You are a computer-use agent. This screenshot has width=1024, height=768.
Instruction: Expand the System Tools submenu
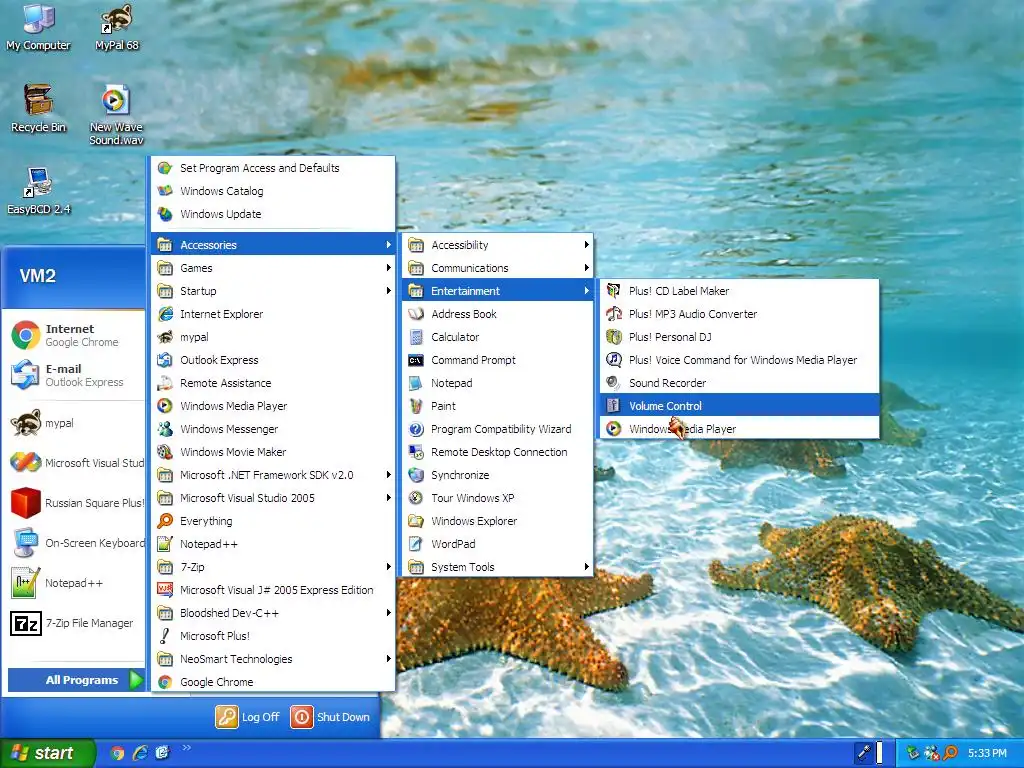coord(498,567)
